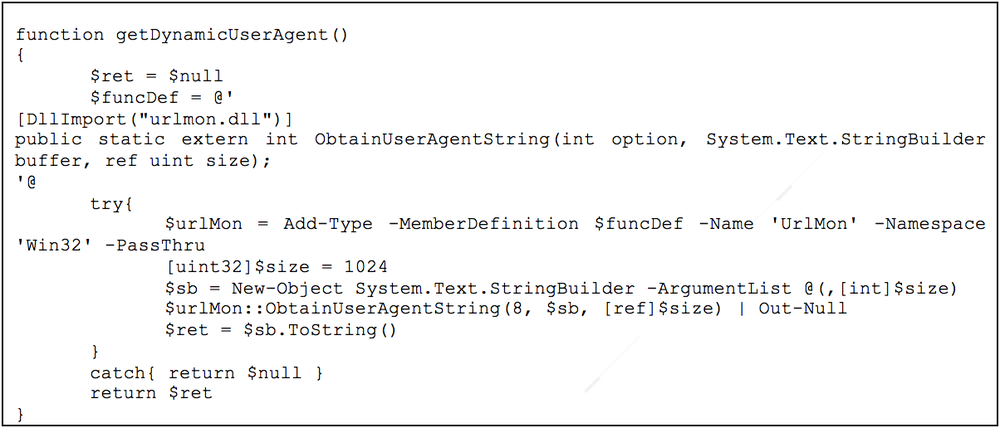1000x428 pixels.
Task: Click System.Text.StringBuilder in the extern signature
Action: point(846,140)
